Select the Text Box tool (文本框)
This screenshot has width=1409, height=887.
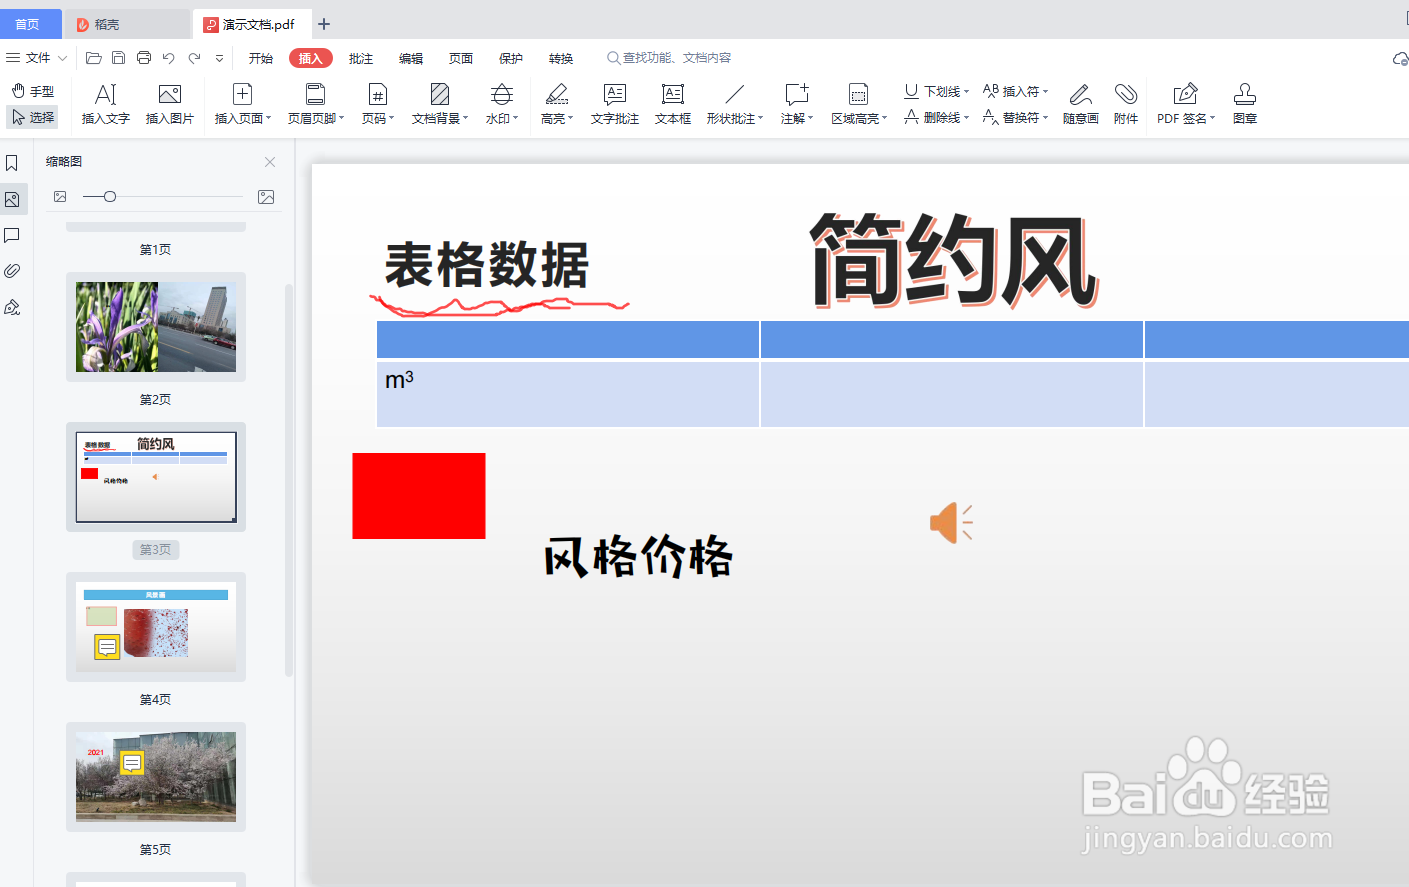pos(673,104)
